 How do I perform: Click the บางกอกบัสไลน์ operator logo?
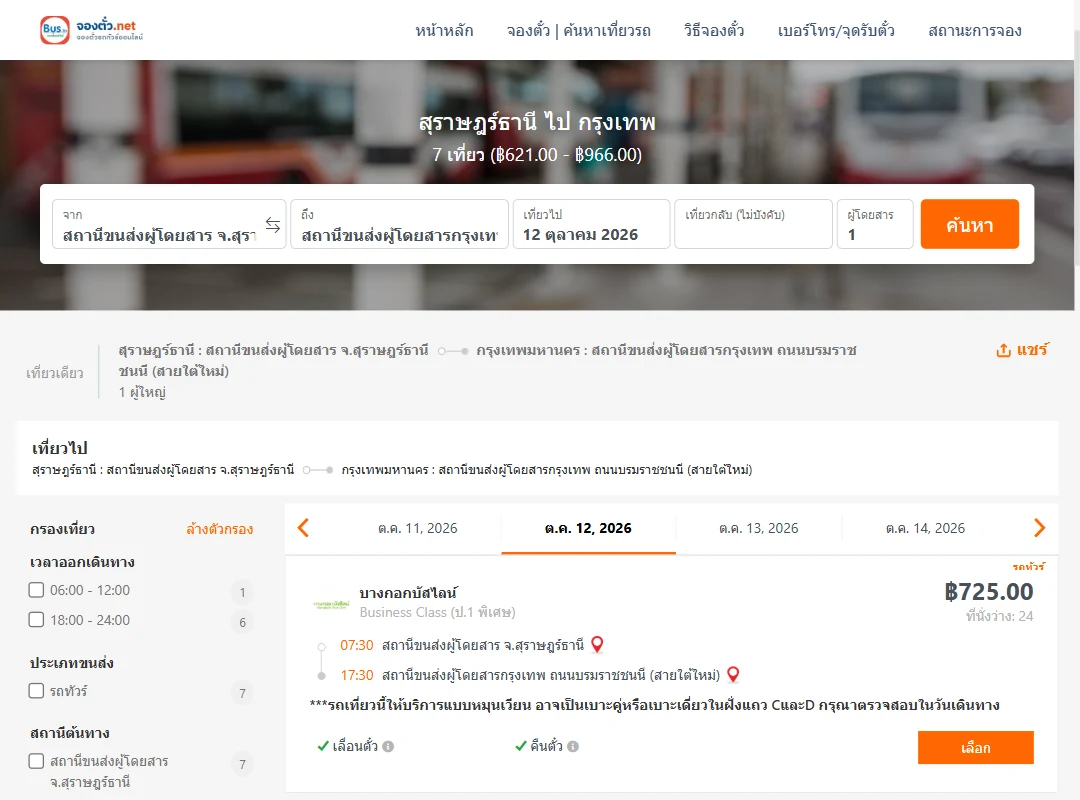[331, 604]
